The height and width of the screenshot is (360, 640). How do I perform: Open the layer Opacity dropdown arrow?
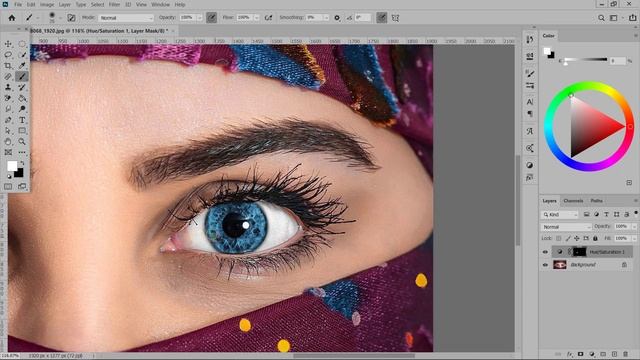[634, 227]
